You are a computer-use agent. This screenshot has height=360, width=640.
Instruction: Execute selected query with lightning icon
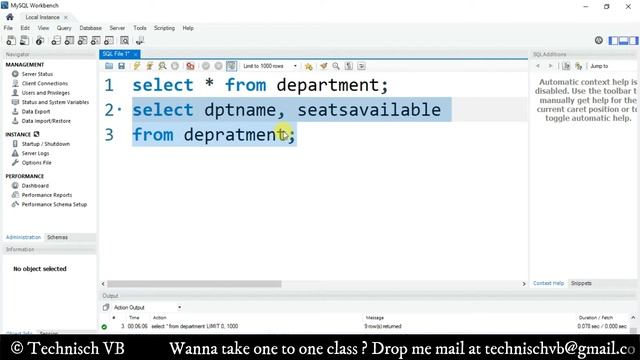point(137,66)
